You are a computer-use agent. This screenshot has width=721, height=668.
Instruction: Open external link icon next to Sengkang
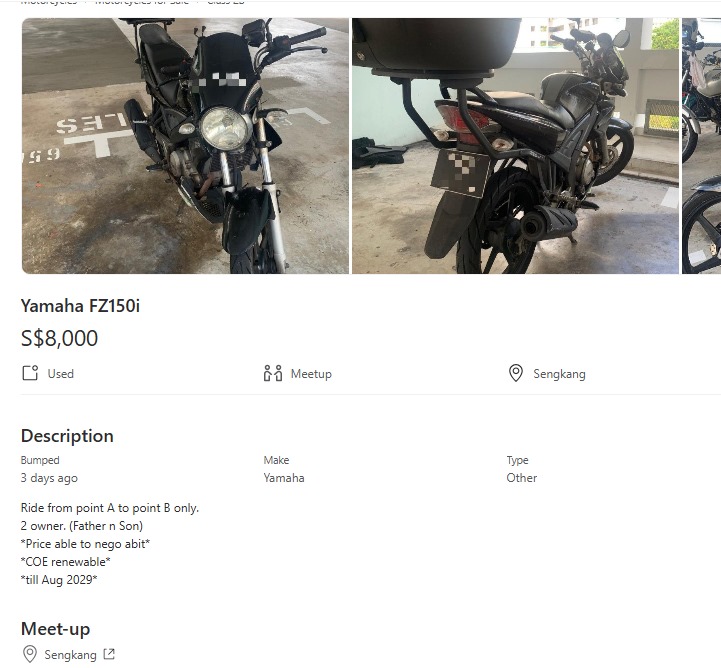click(109, 654)
